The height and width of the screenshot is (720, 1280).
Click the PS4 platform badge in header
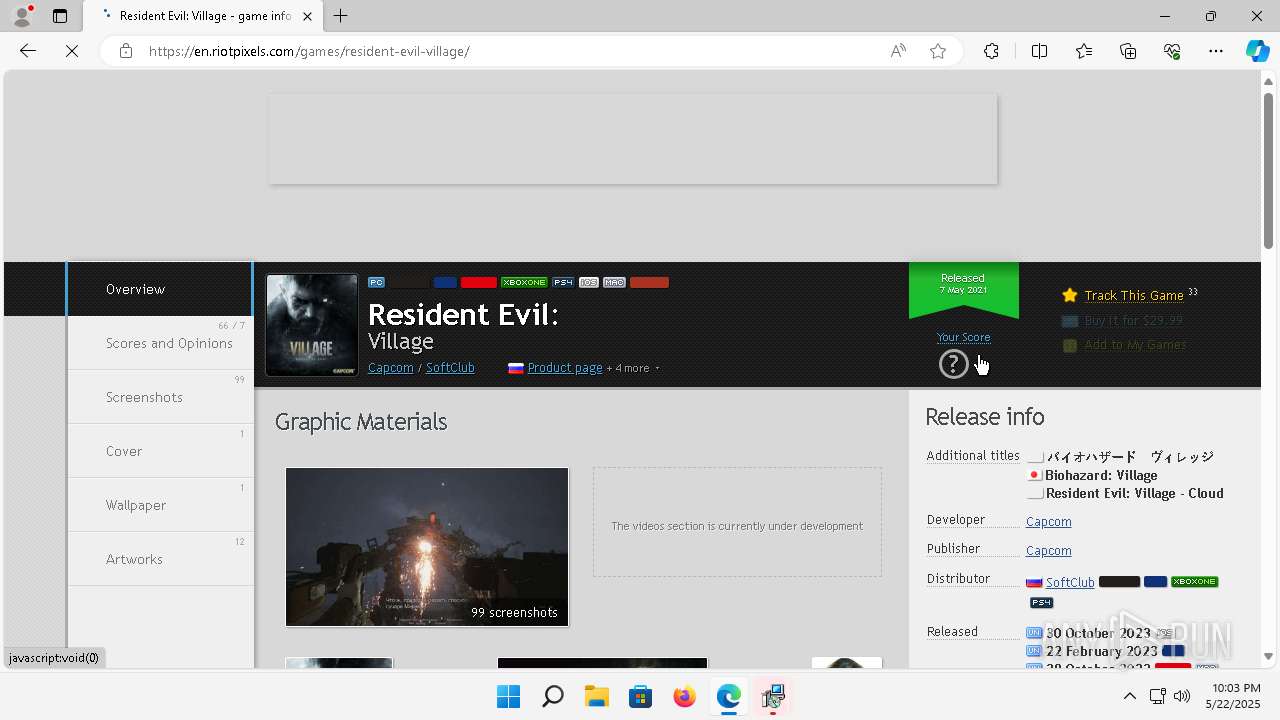point(563,282)
